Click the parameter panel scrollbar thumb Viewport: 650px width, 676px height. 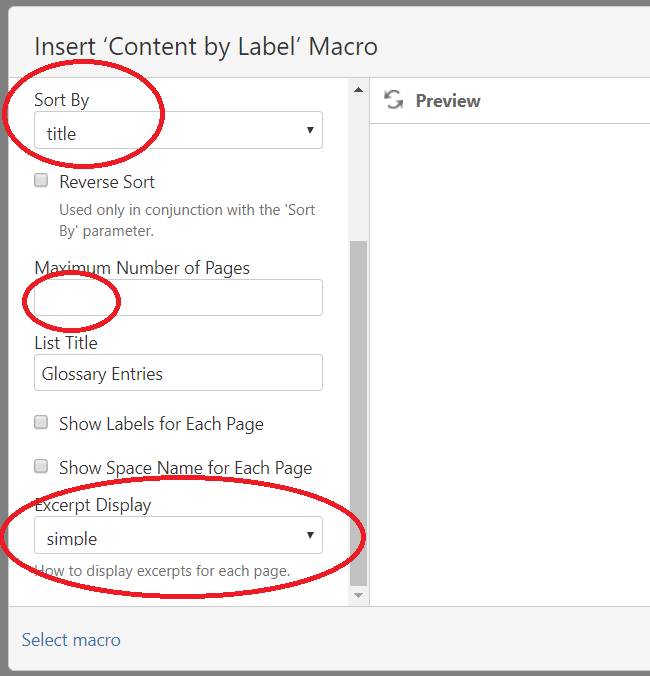(x=358, y=413)
